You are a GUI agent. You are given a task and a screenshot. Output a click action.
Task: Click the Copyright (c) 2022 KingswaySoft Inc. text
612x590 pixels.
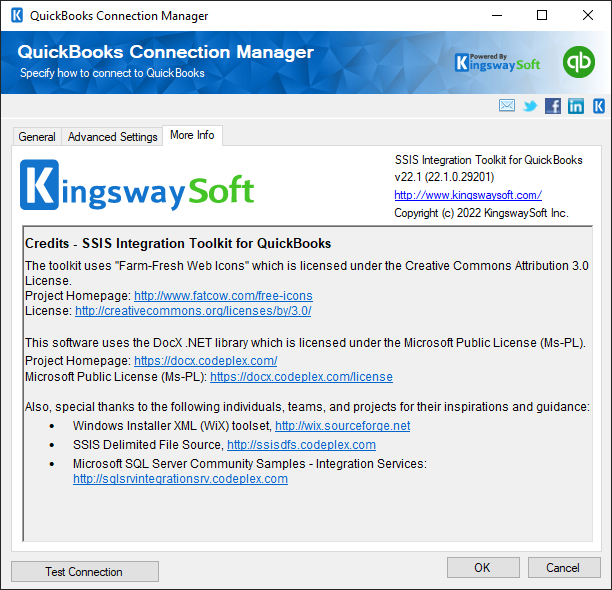(481, 213)
